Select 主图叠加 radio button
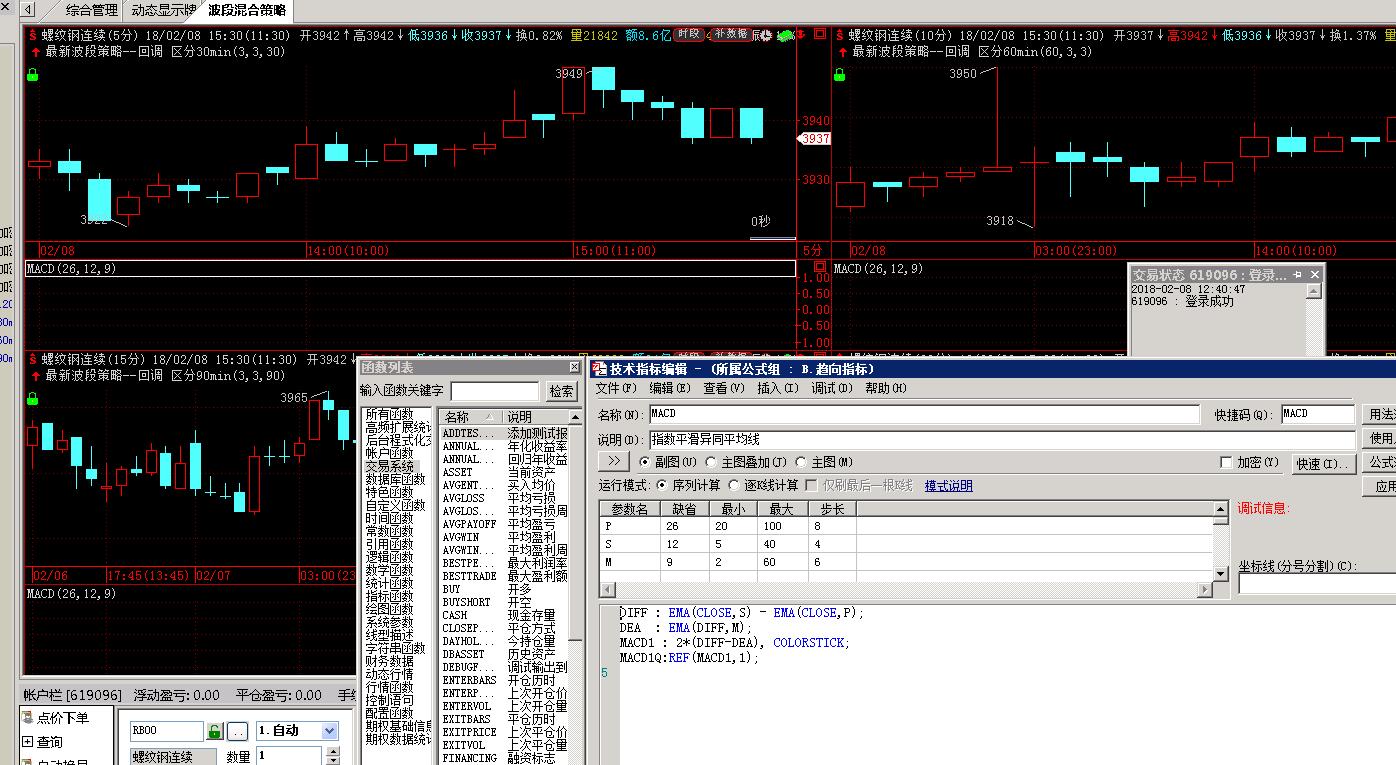1396x765 pixels. point(711,462)
